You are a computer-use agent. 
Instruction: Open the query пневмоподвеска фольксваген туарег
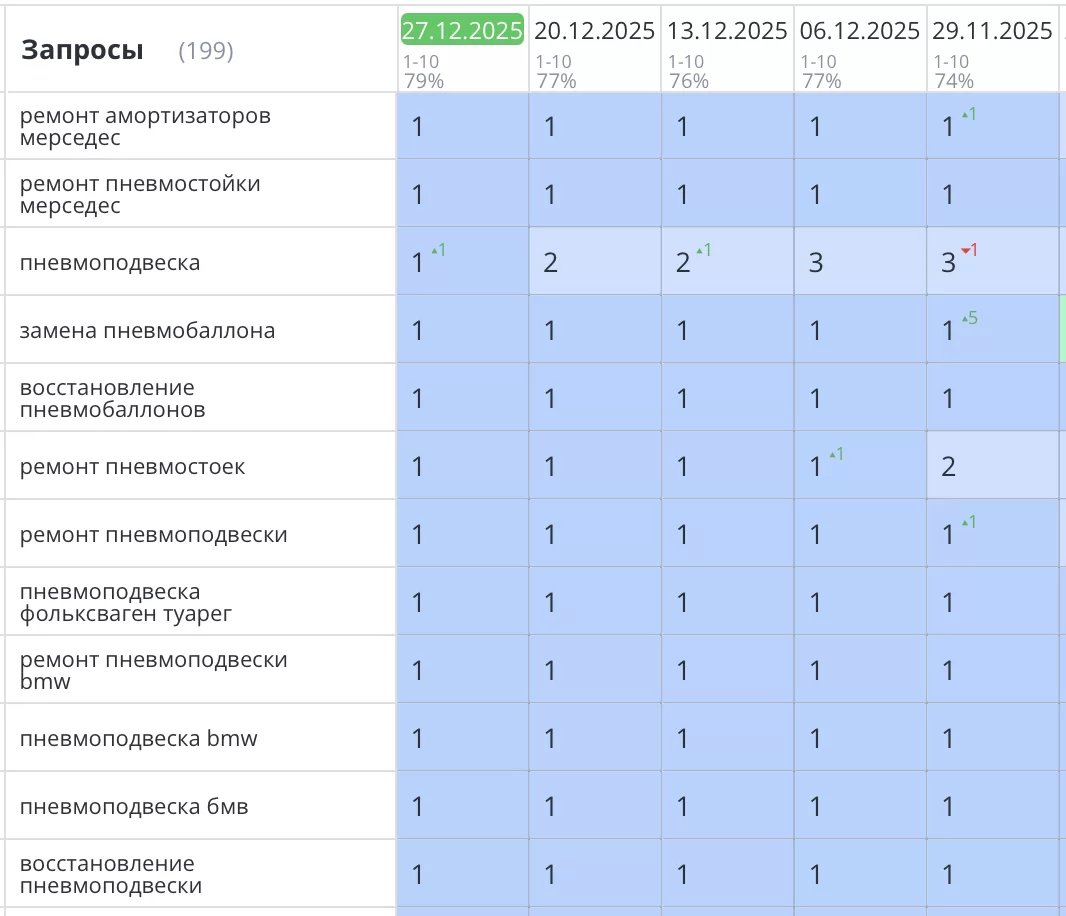click(x=125, y=602)
